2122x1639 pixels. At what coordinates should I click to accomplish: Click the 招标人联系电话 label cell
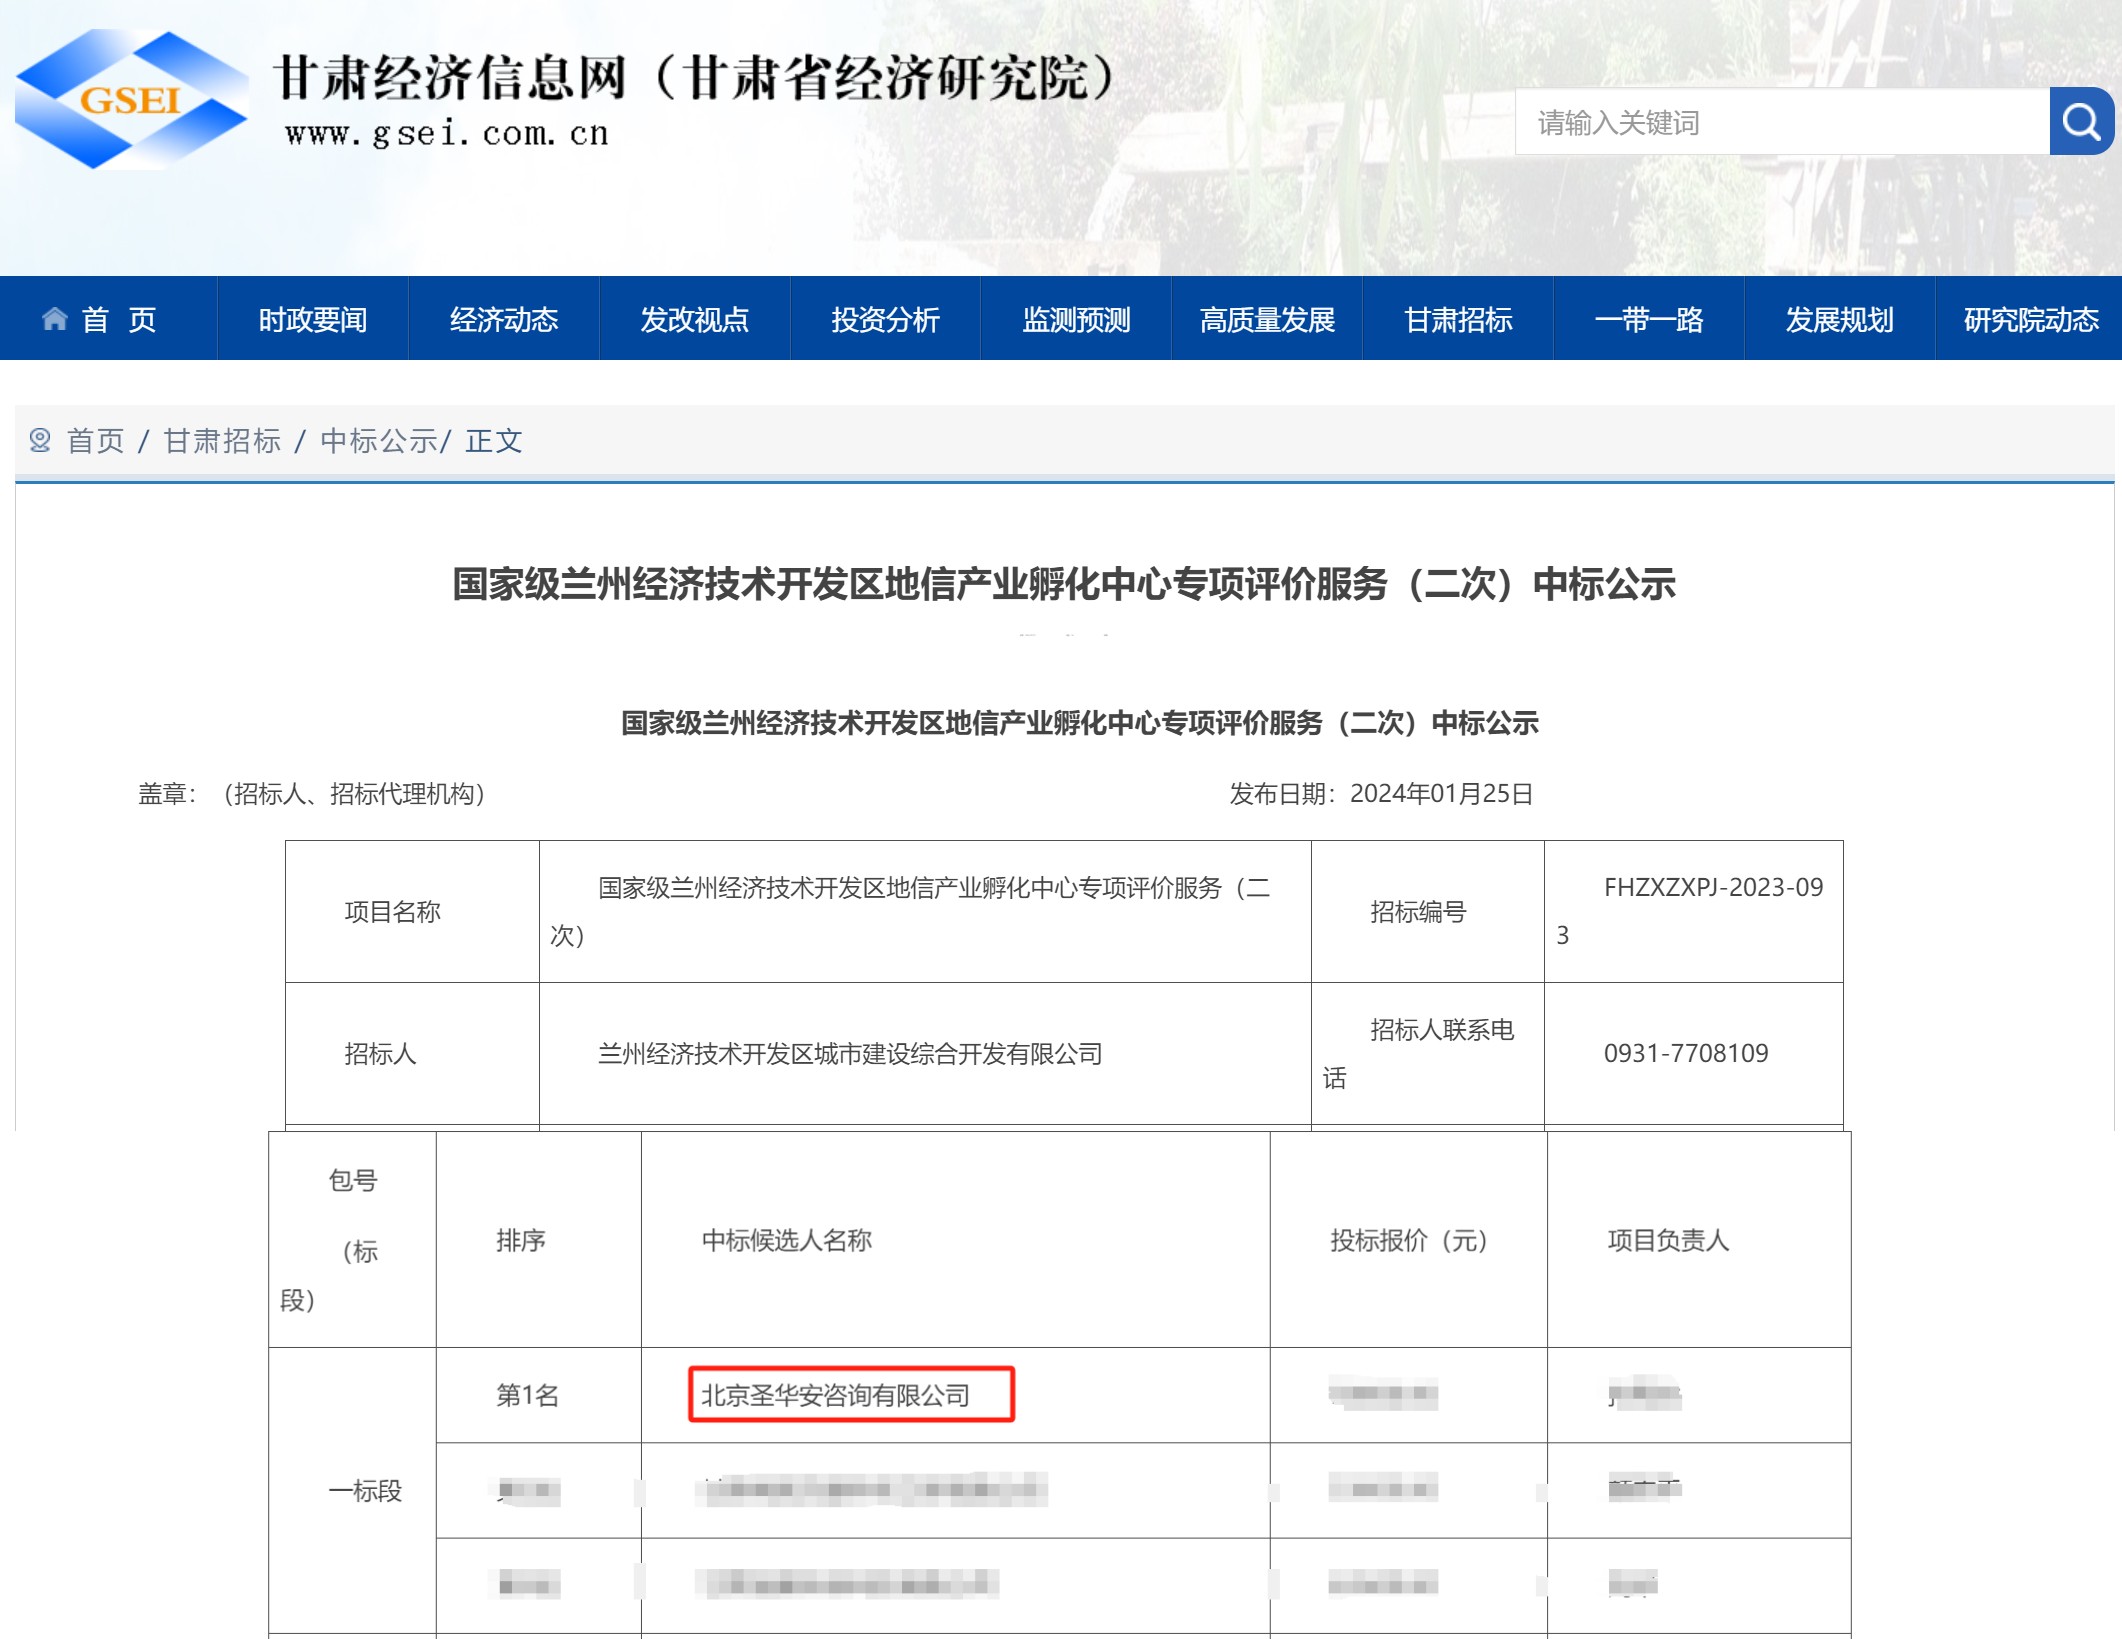pos(1428,1054)
